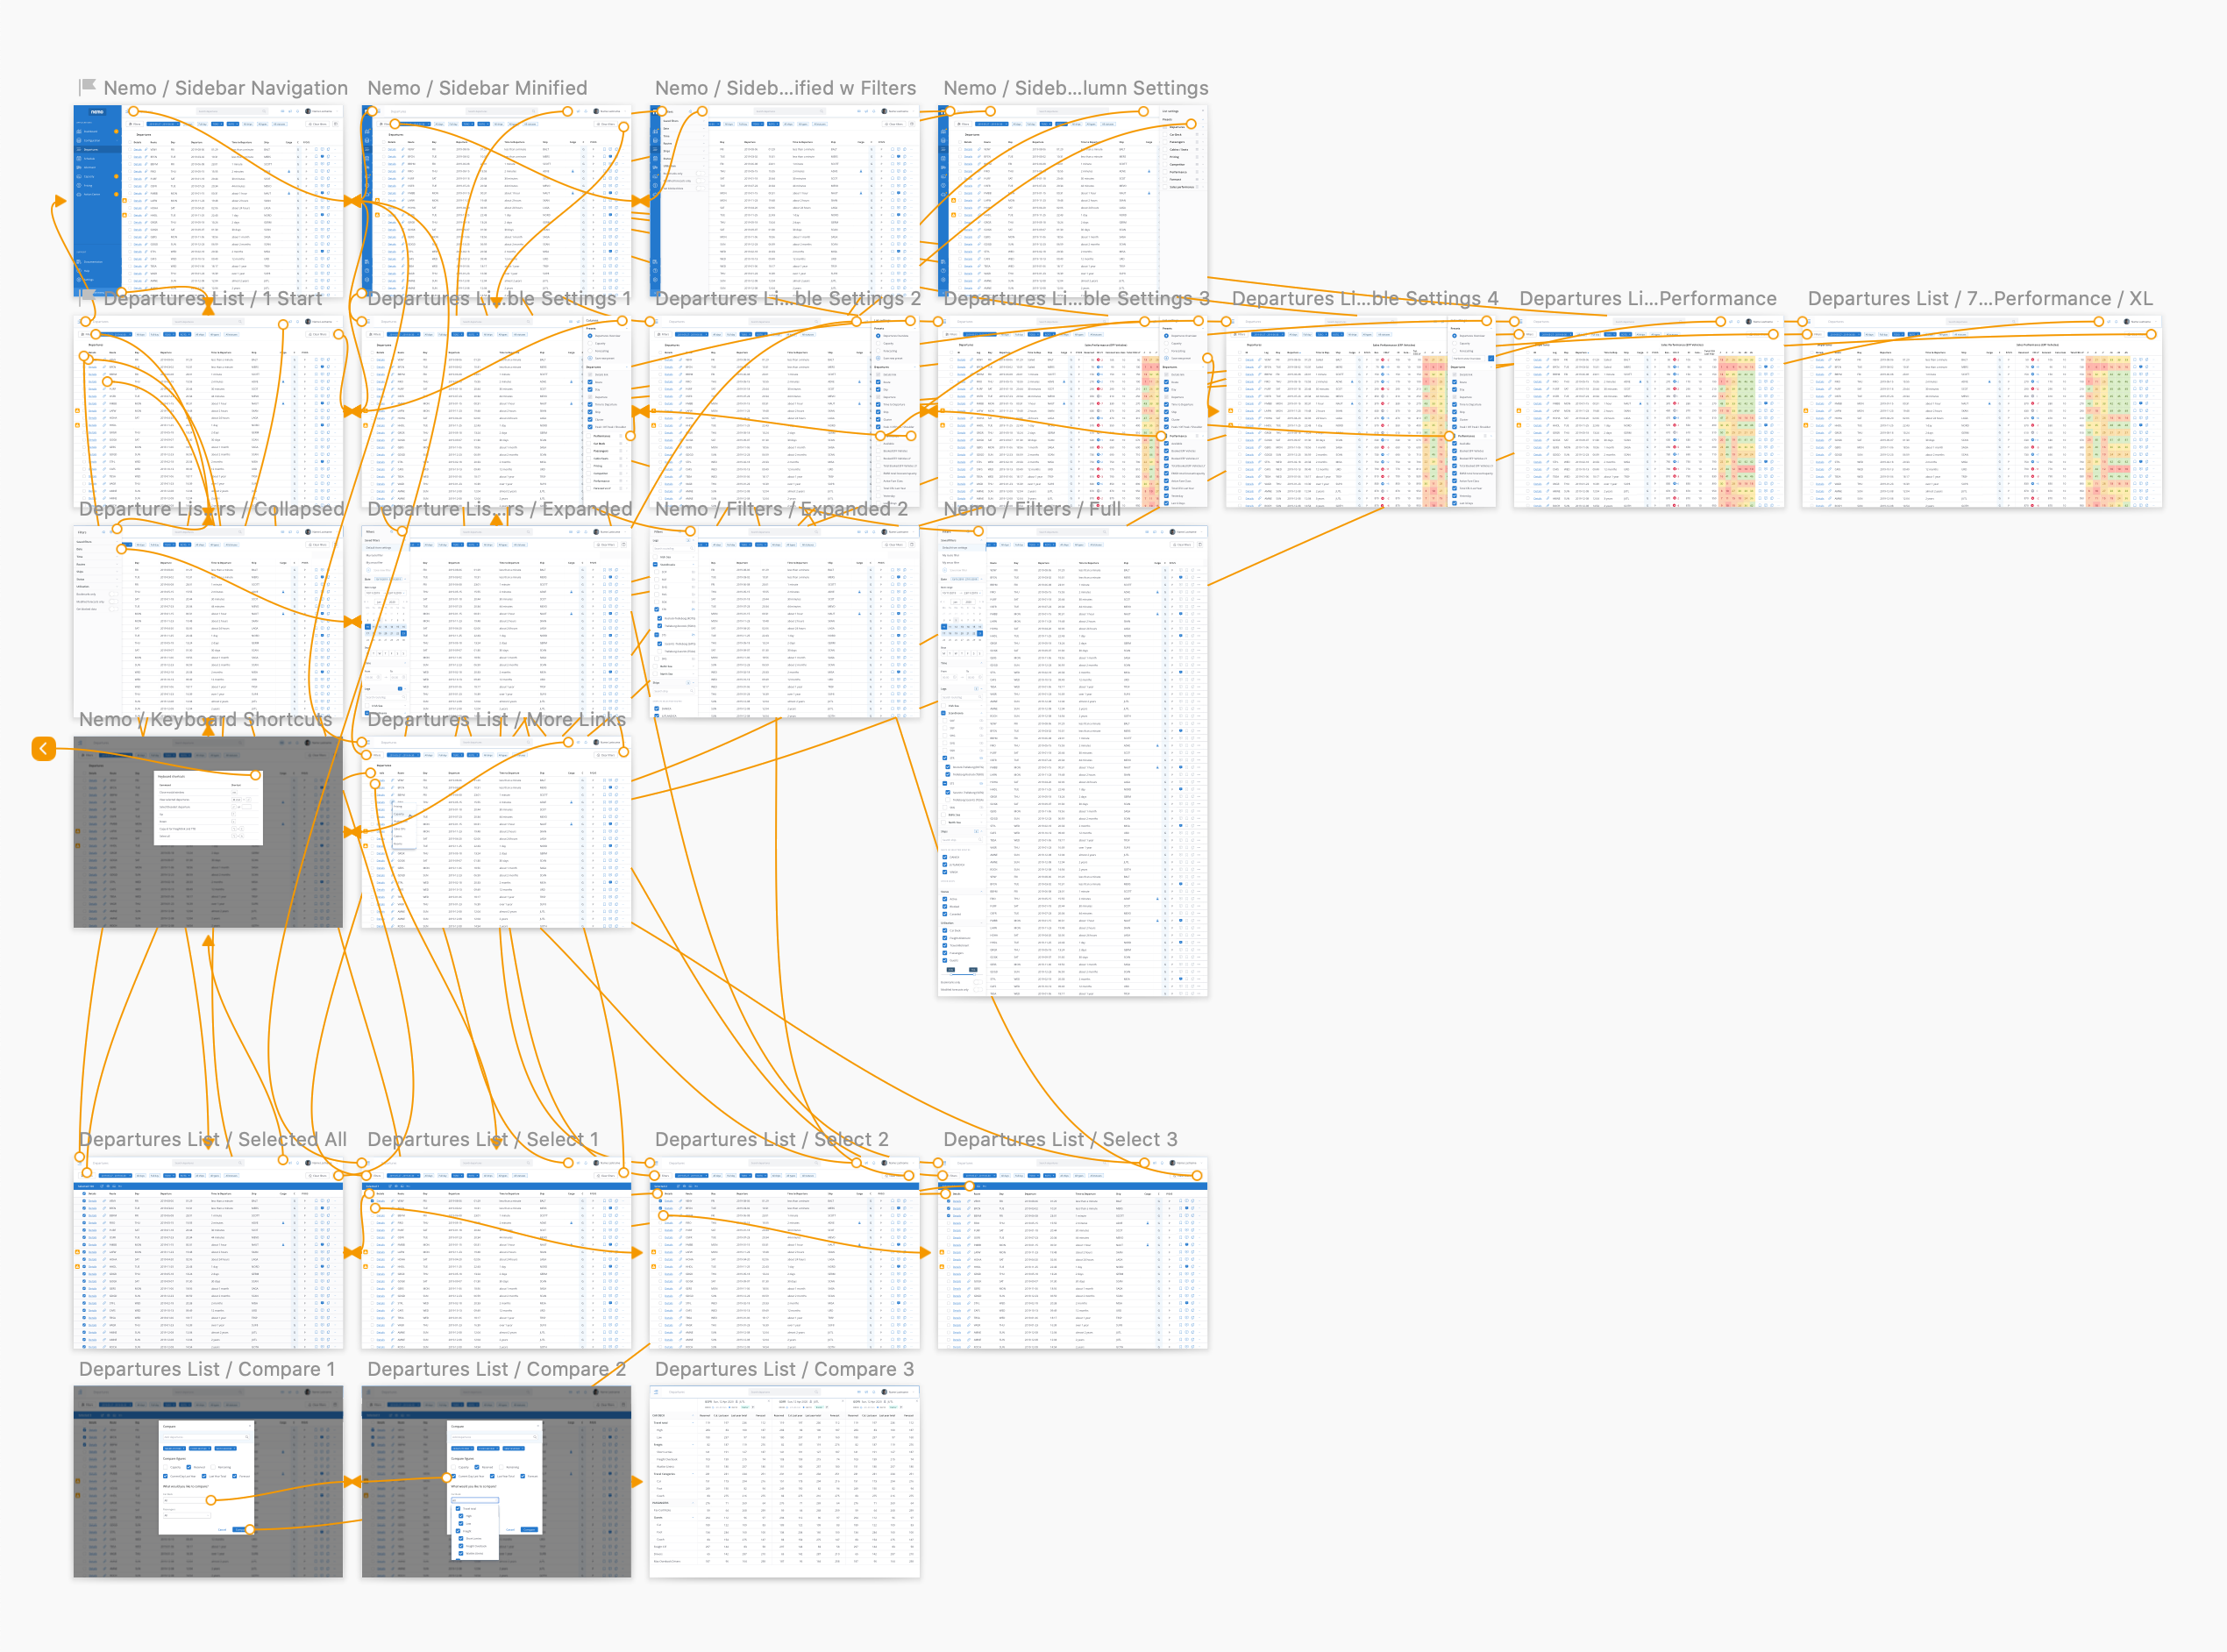This screenshot has height=1652, width=2227.
Task: Click the hamburger menu icon in Compare 3 artboard
Action: point(657,1392)
